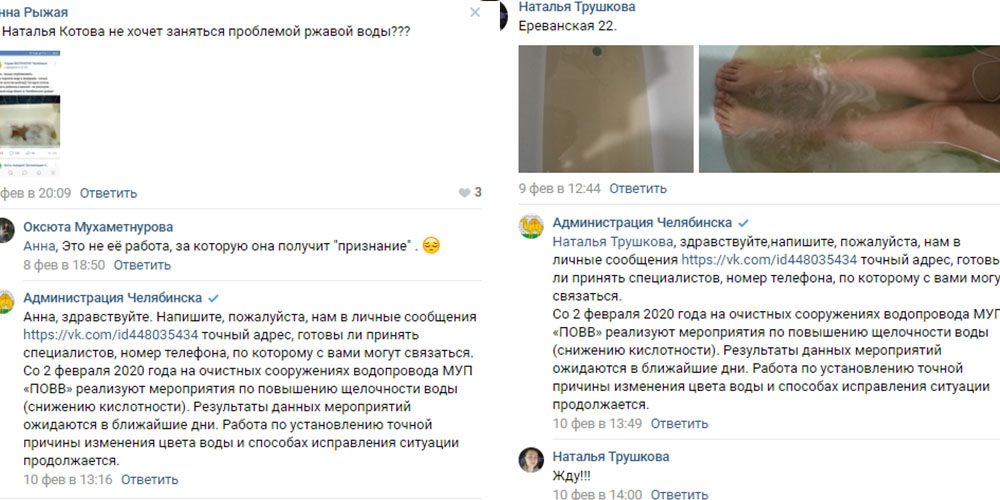
Task: Click the 10 фев в 14:00 timestamp
Action: (x=597, y=494)
